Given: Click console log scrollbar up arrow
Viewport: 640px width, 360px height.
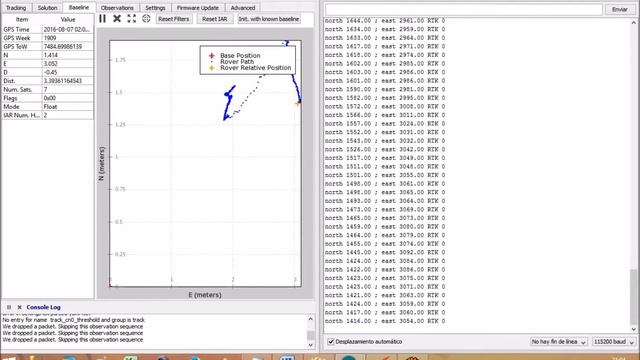Looking at the screenshot, I should [311, 319].
